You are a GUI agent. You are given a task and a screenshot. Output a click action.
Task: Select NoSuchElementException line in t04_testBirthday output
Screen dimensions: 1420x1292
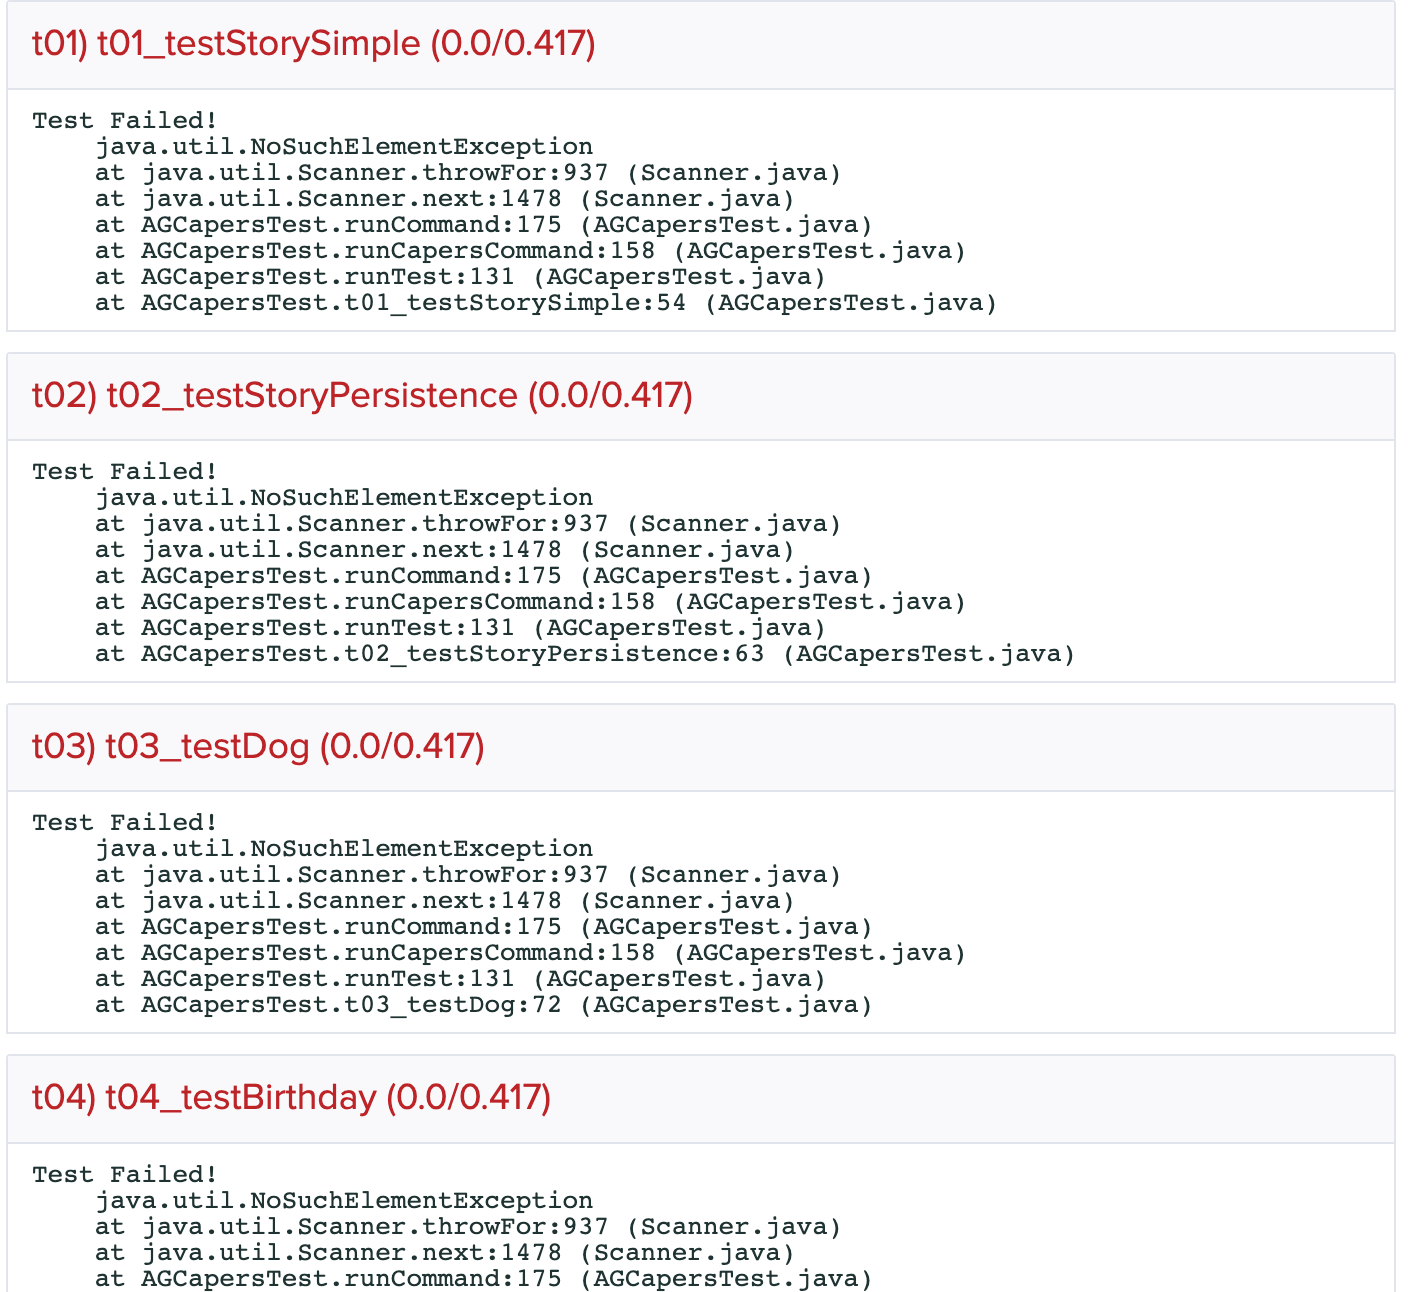[344, 1201]
